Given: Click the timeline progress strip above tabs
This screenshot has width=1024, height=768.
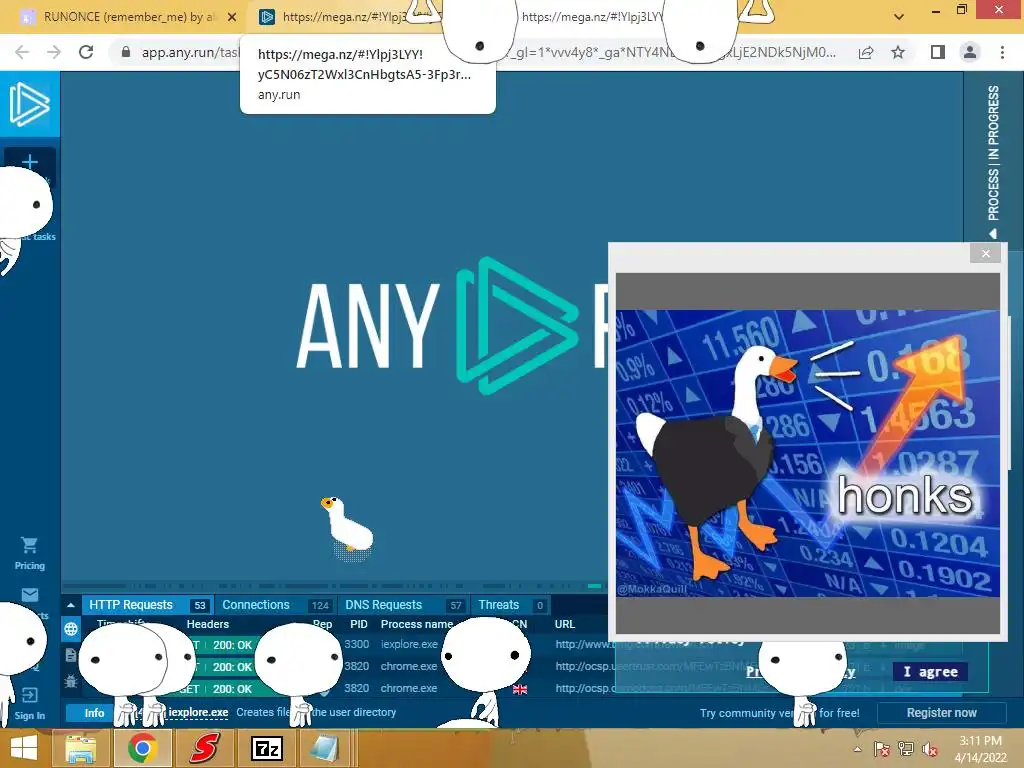Looking at the screenshot, I should 333,586.
